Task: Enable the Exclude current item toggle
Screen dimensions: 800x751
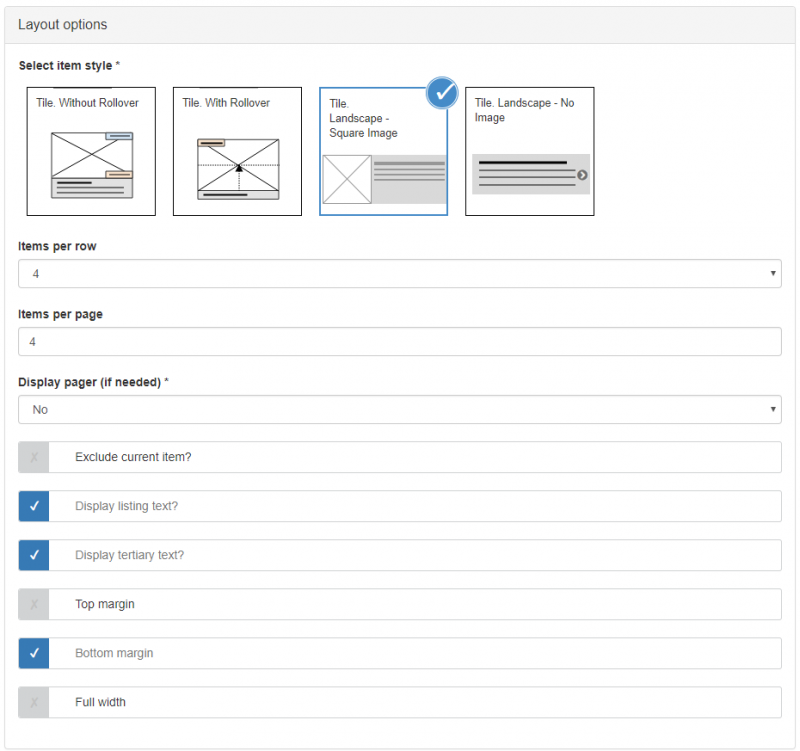Action: coord(34,457)
